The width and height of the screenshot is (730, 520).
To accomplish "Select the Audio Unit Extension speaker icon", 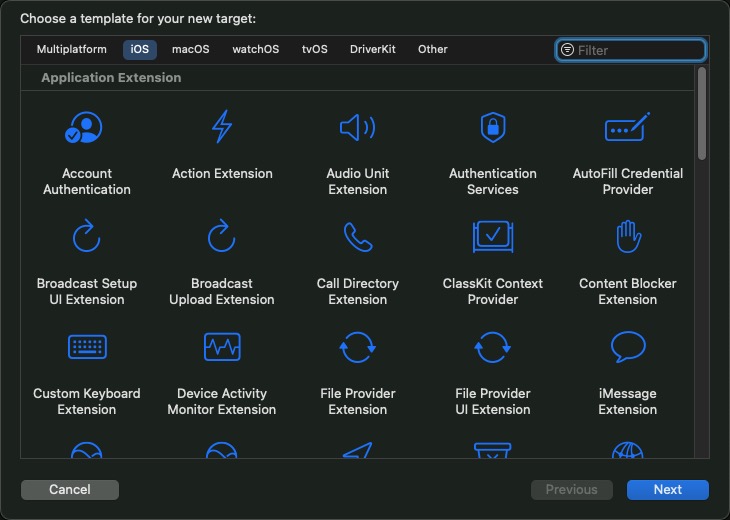I will pos(358,127).
